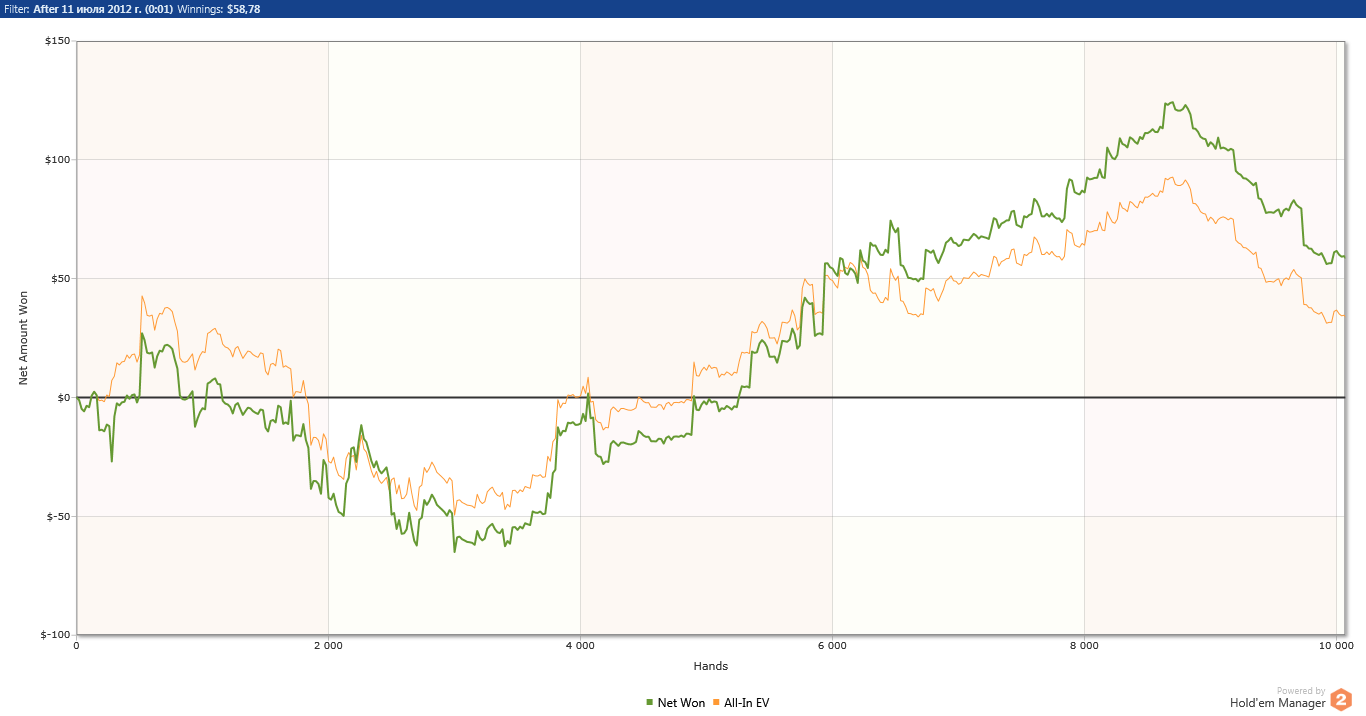Click the orange Hold'em Manager 2 hexagon logo
Viewport: 1366px width, 716px height.
[x=1341, y=700]
